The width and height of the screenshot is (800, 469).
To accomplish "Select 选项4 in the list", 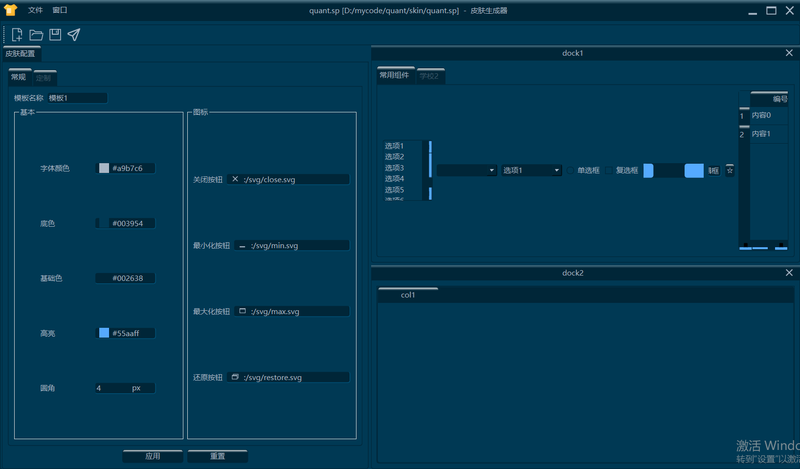I will coord(403,179).
